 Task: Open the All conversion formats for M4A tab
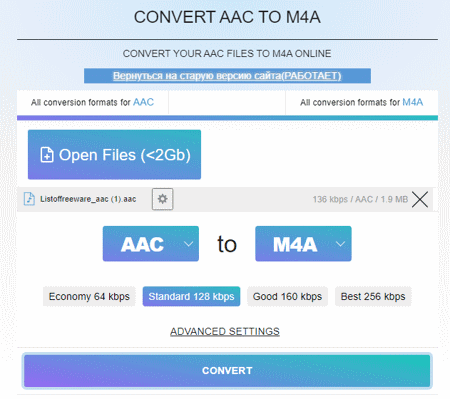pyautogui.click(x=362, y=102)
